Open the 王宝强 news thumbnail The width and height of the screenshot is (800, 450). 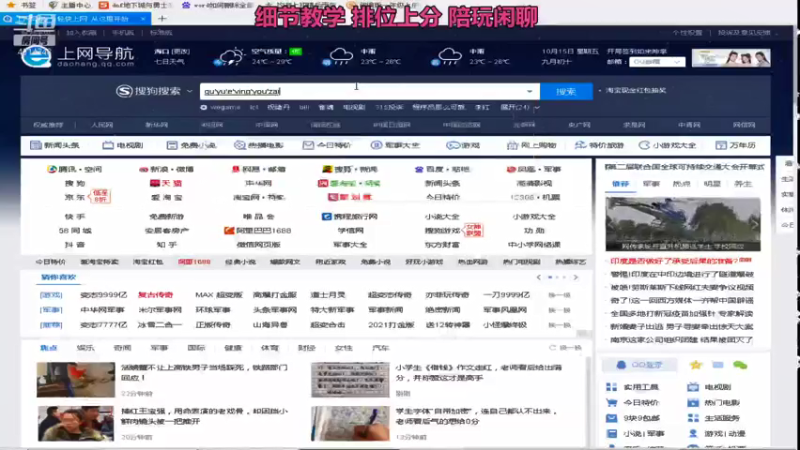pyautogui.click(x=76, y=424)
